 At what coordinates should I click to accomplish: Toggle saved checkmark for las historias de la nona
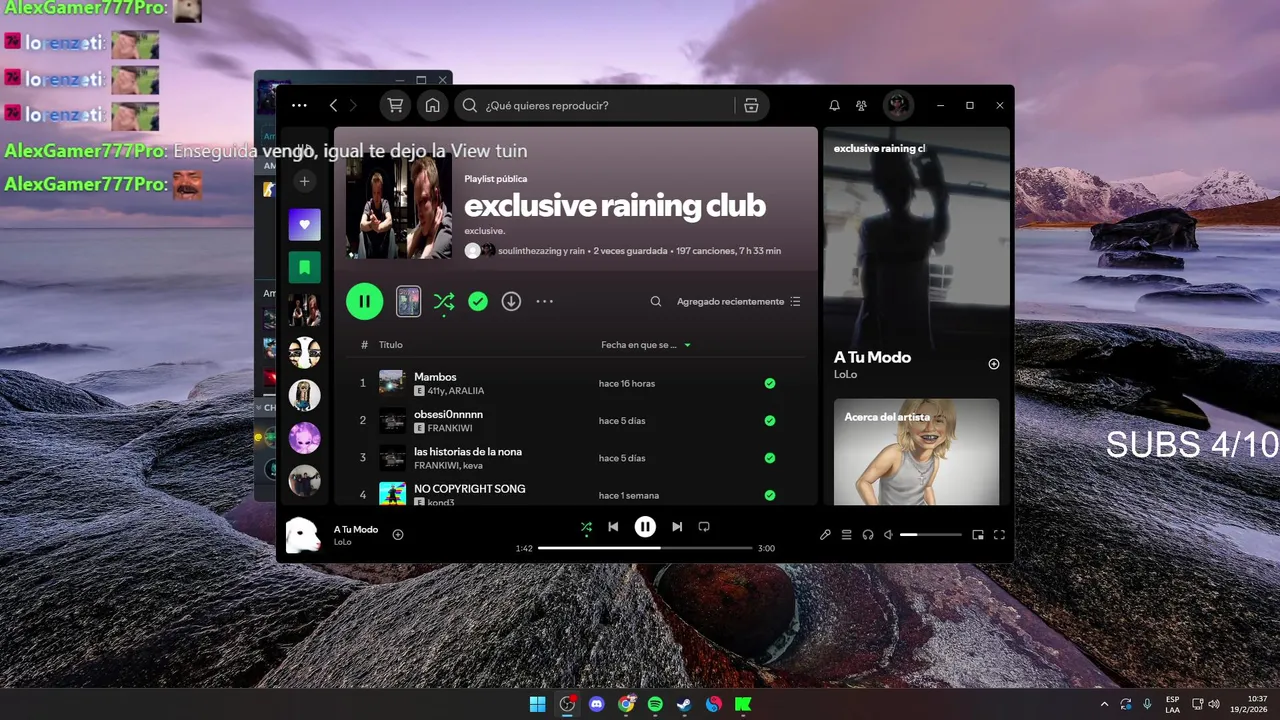point(770,458)
